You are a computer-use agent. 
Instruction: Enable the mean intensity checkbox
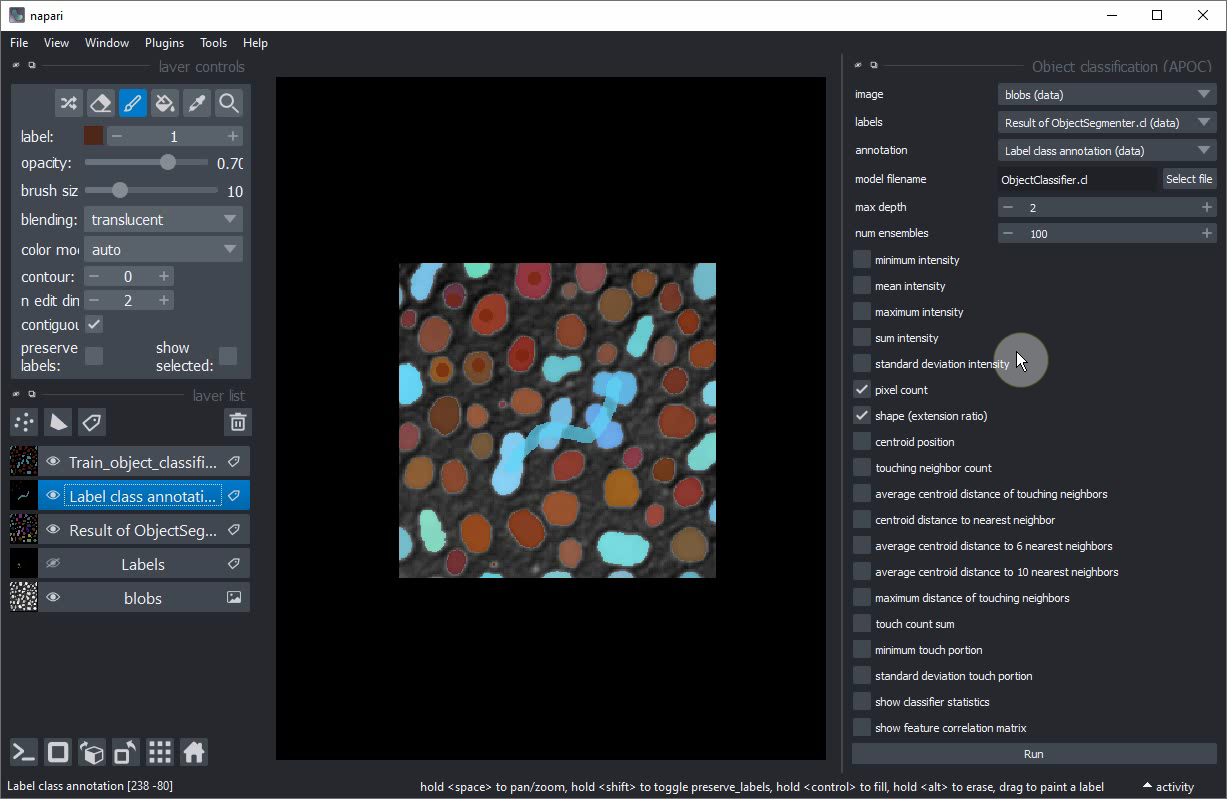click(x=862, y=286)
